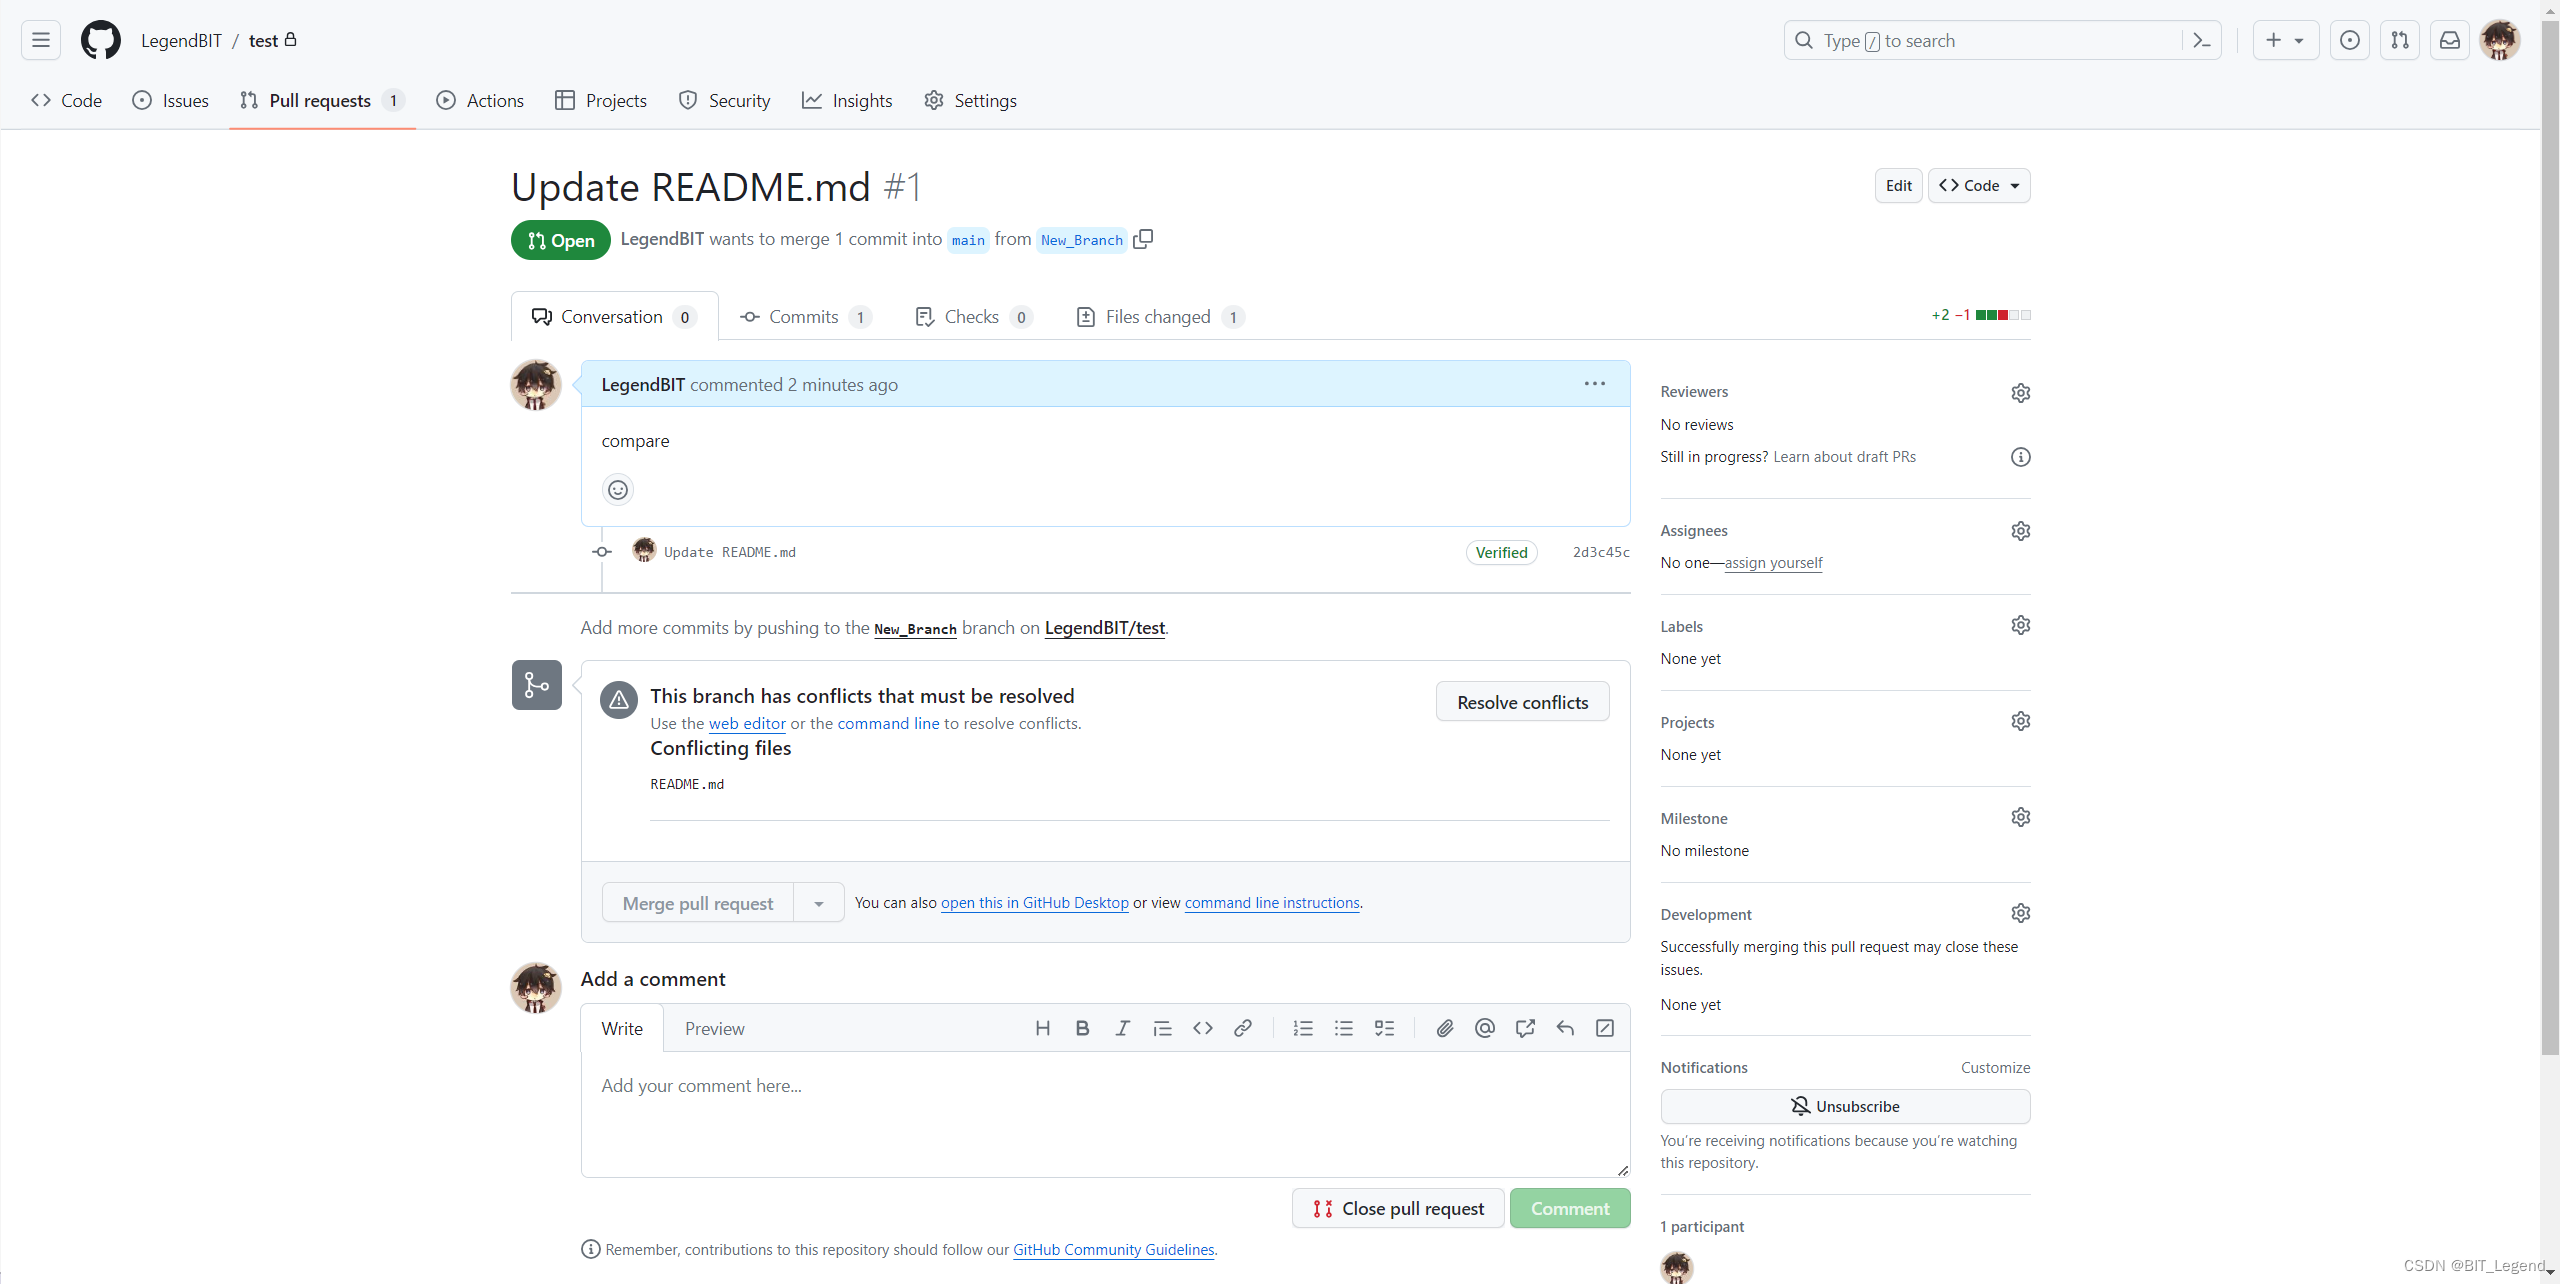Screen dimensions: 2560x1284
Task: Open the Security repository tab
Action: [724, 100]
